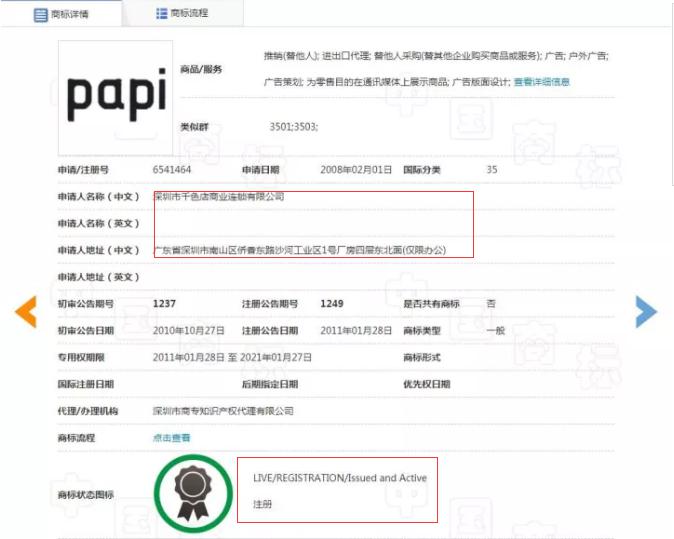Click the blue next-record right arrow
This screenshot has height=539, width=674.
pyautogui.click(x=646, y=312)
